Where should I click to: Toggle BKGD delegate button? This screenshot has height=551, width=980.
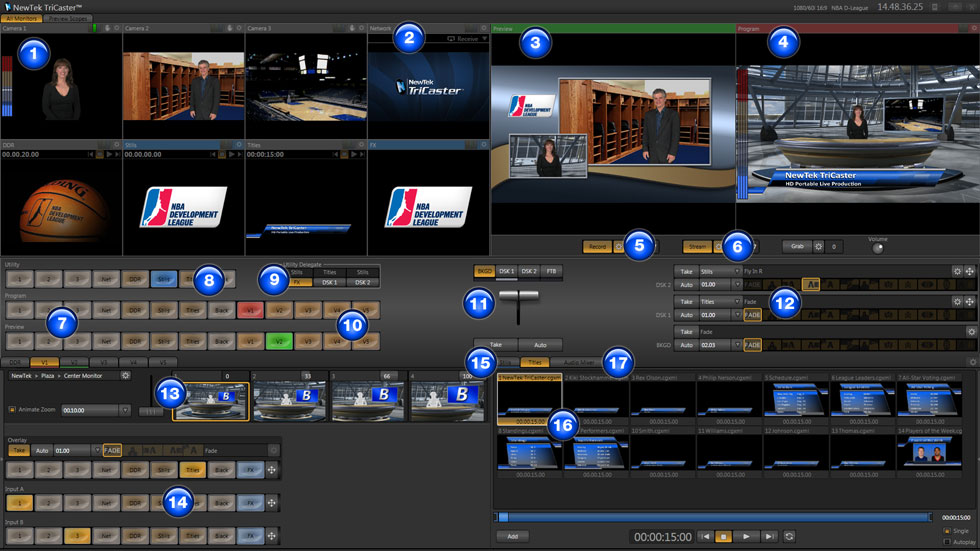(x=484, y=271)
